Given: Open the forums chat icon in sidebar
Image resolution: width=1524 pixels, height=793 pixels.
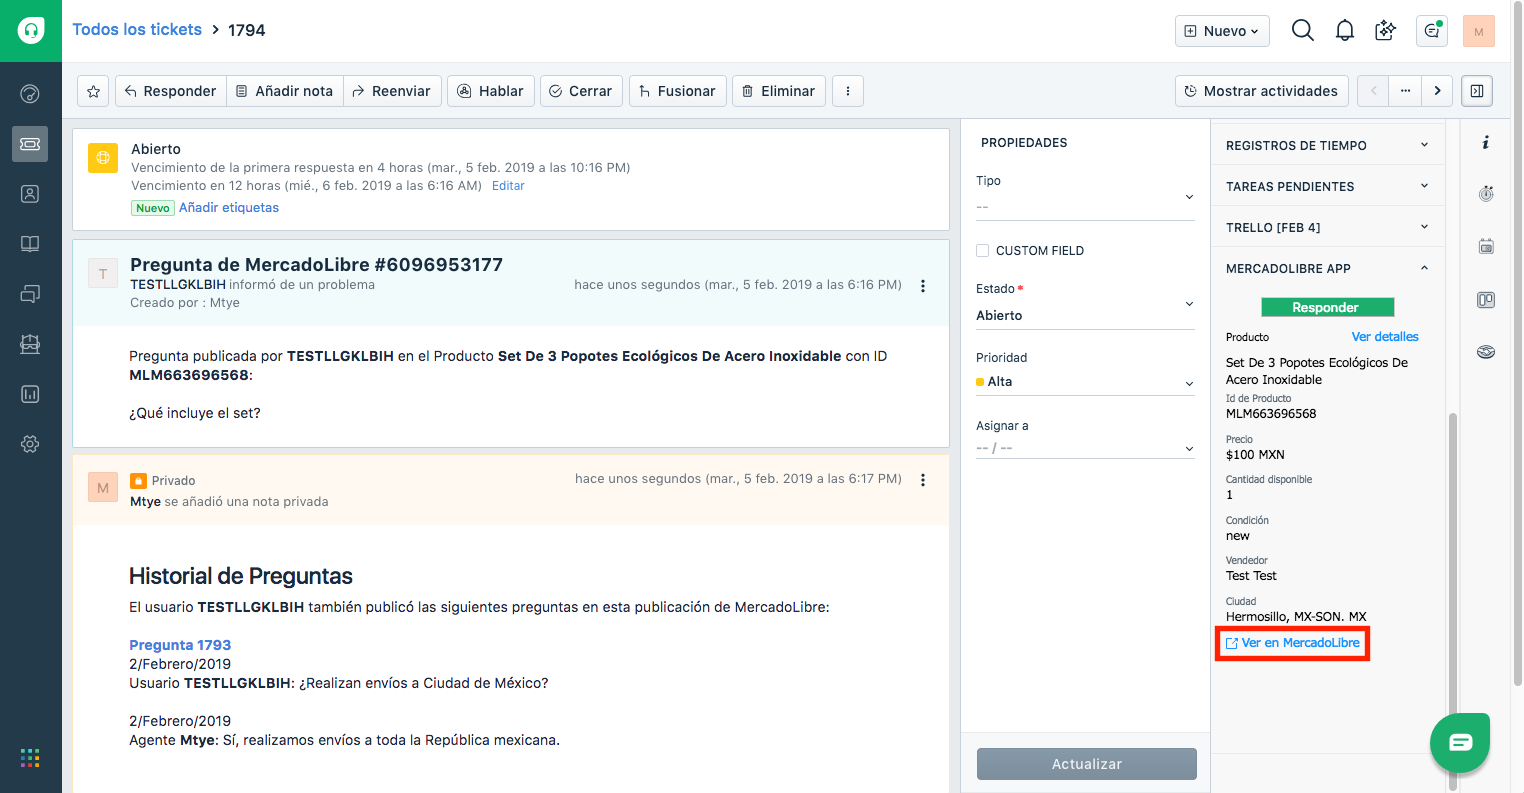Looking at the screenshot, I should coord(30,294).
